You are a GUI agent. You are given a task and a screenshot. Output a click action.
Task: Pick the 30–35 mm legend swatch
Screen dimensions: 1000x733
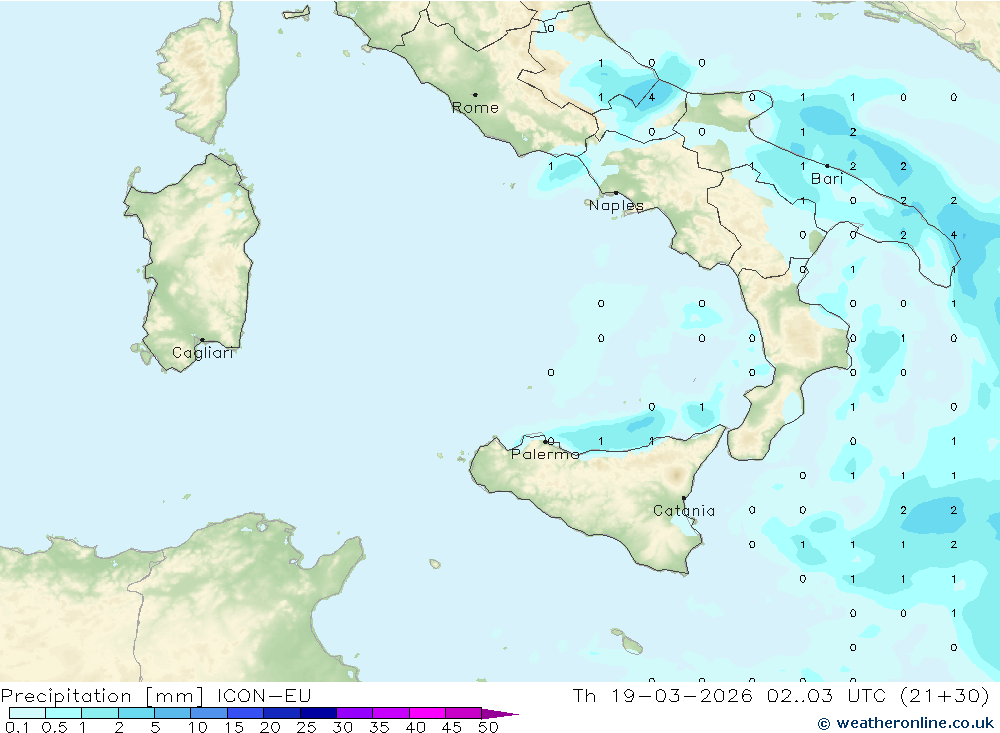pos(355,713)
